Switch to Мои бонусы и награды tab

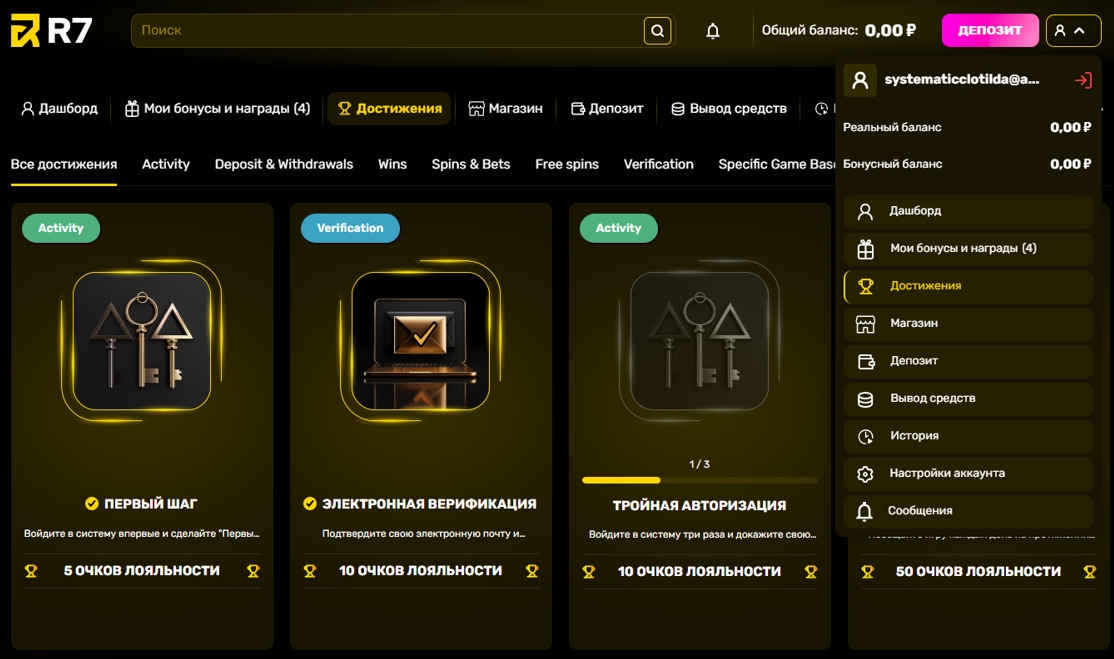point(217,109)
